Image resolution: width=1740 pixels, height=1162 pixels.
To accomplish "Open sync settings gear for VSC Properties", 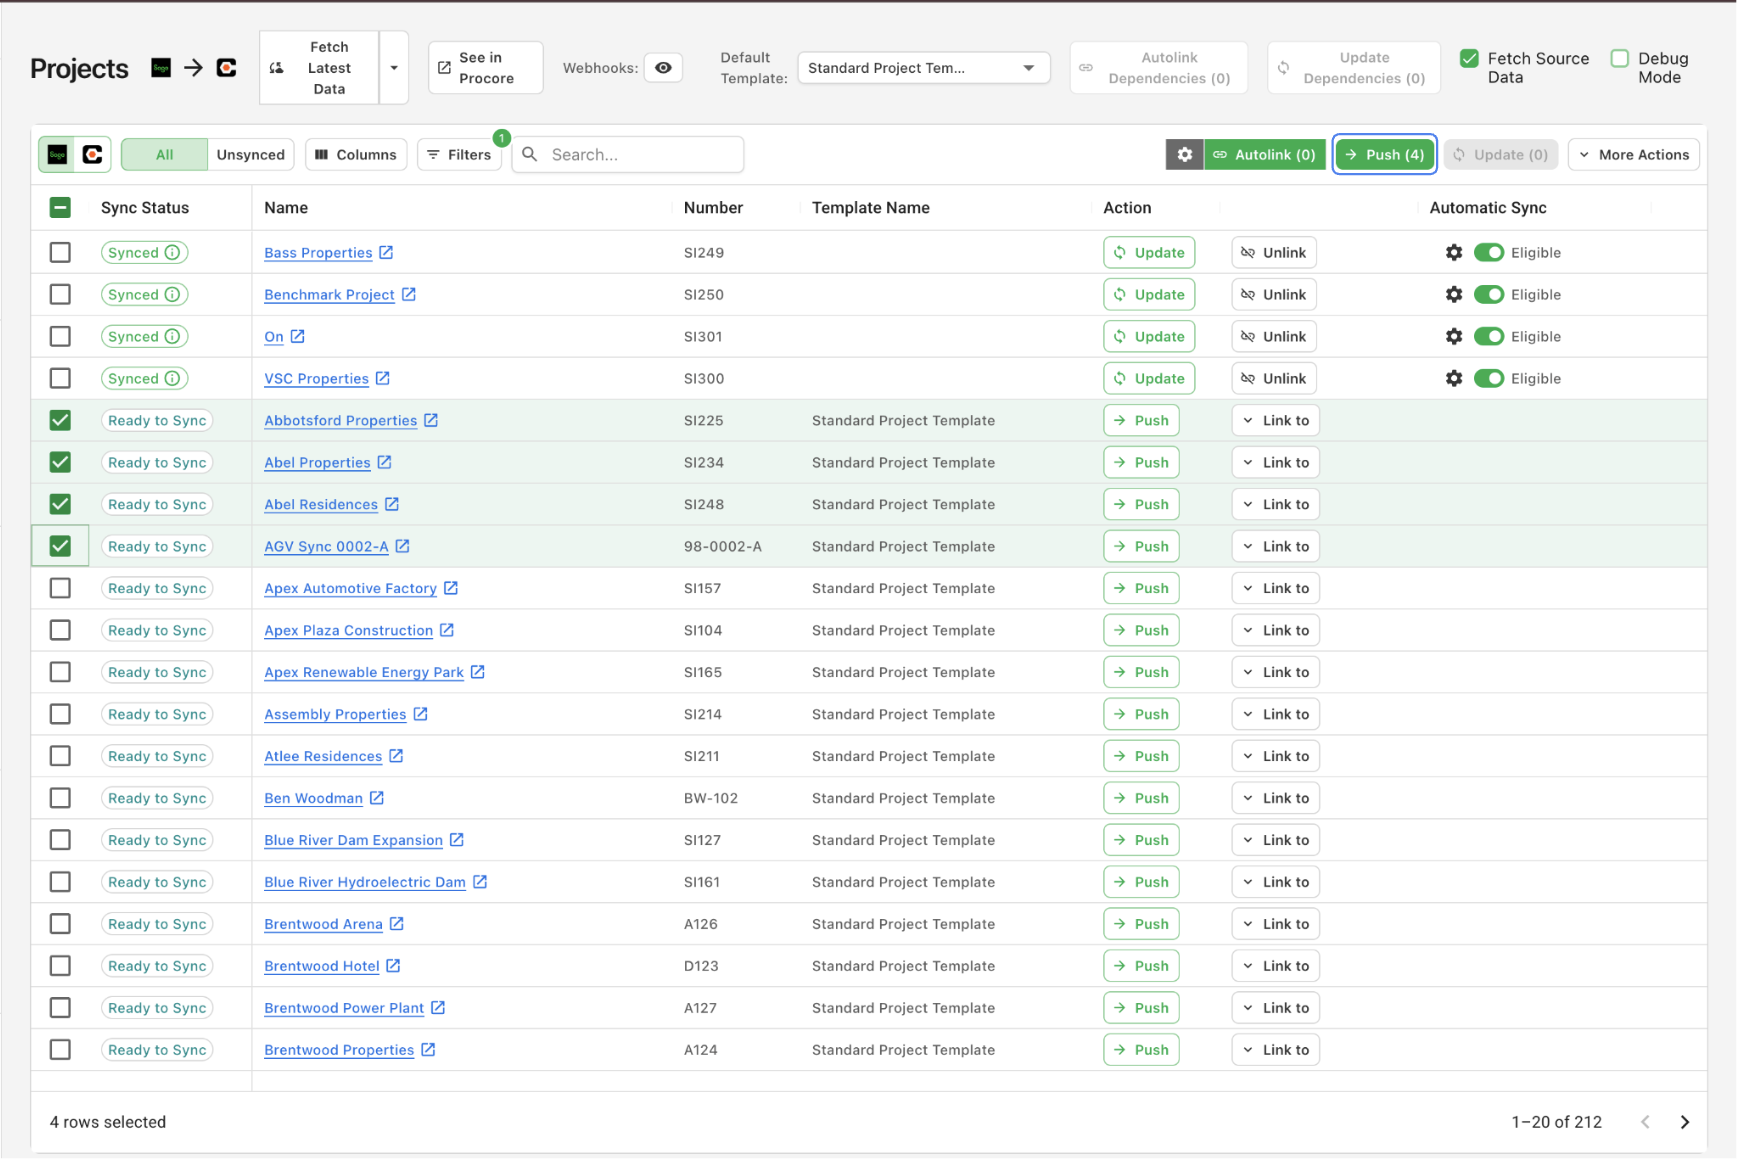I will click(1453, 379).
